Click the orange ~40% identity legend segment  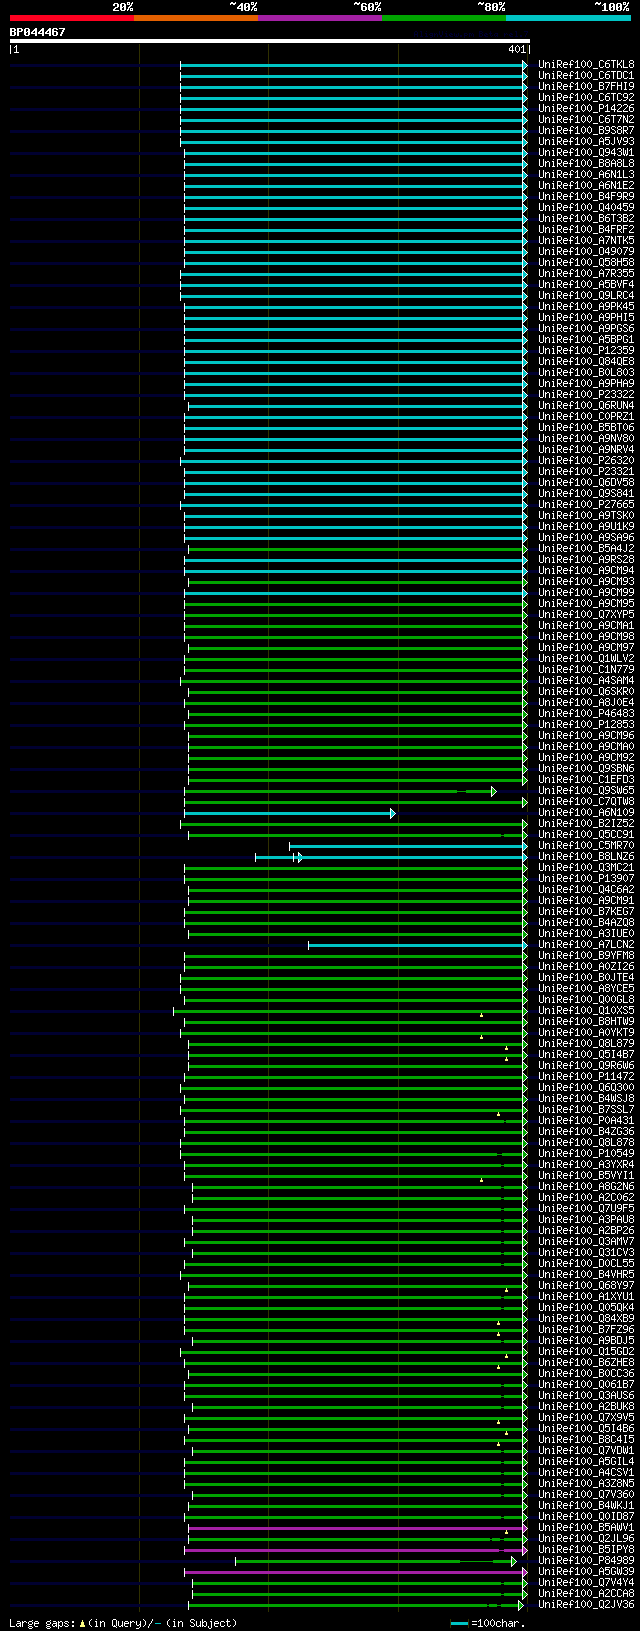point(196,18)
